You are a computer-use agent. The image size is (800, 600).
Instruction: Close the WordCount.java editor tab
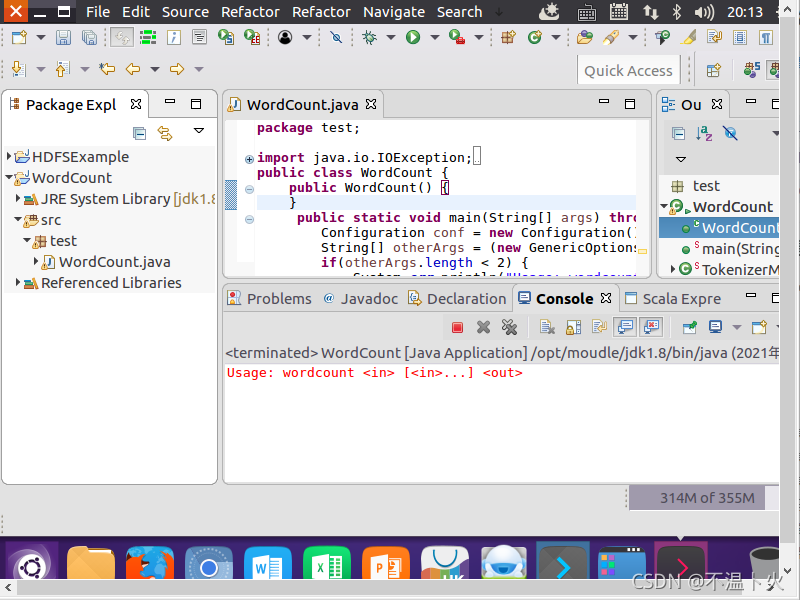click(371, 104)
